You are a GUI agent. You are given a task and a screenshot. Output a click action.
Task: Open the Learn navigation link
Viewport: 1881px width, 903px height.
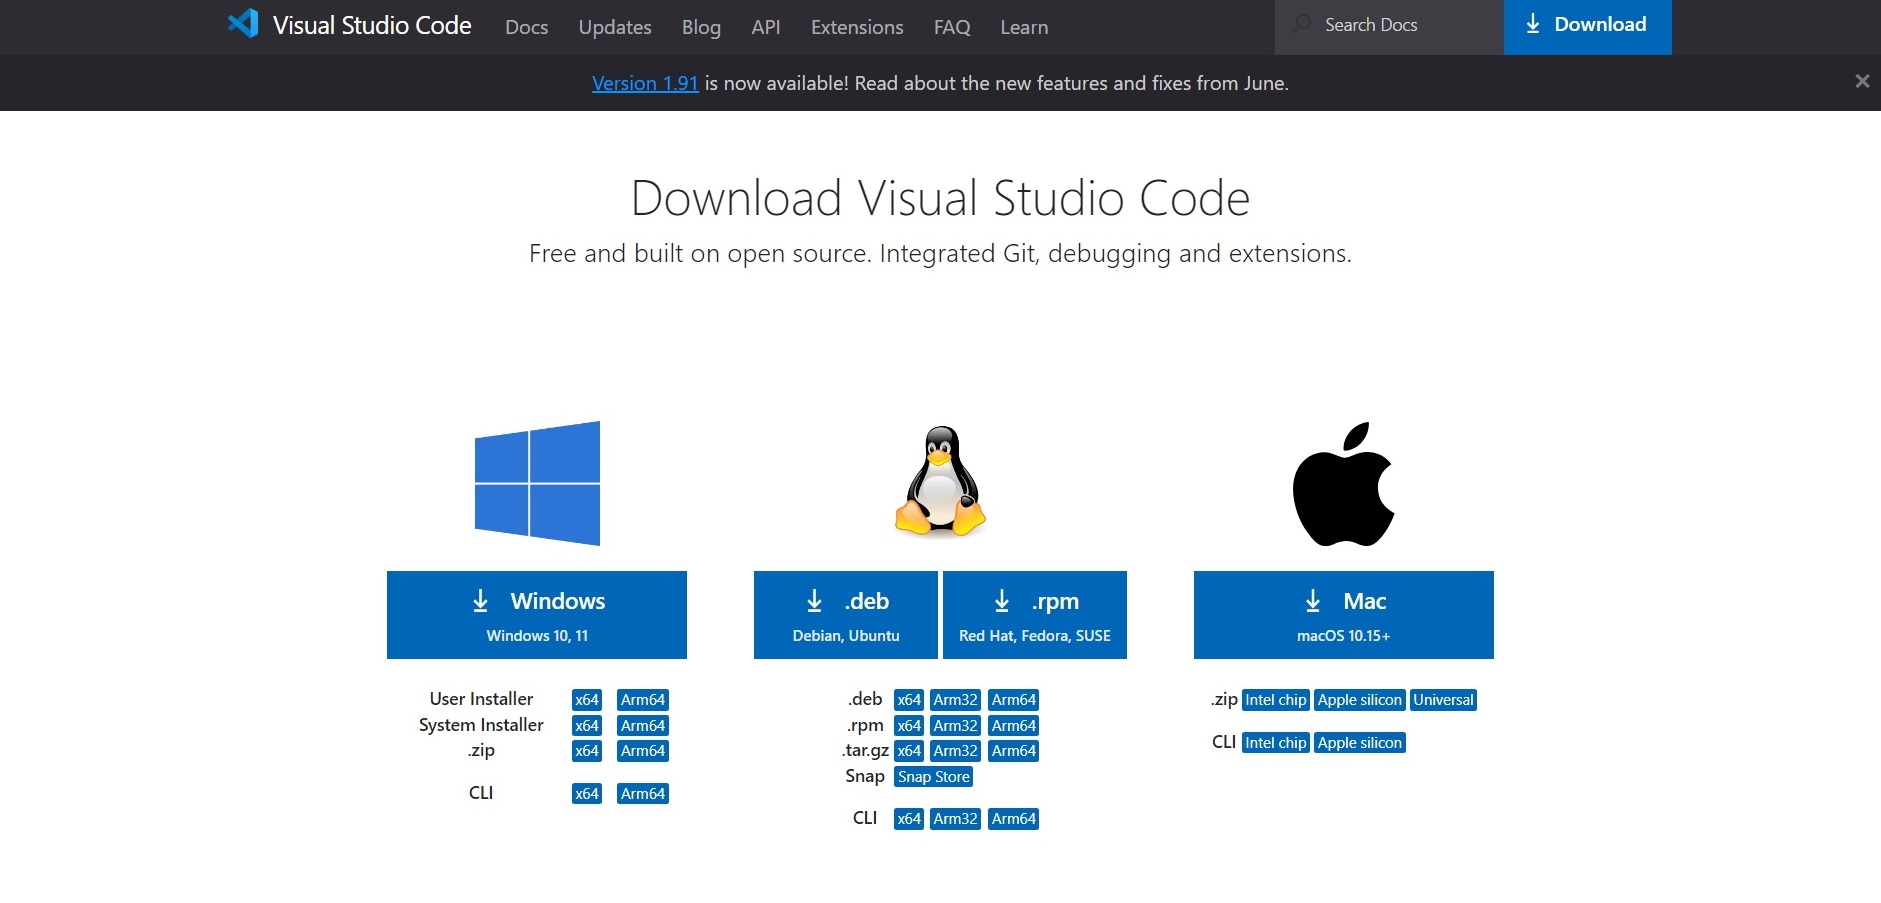pos(1024,27)
